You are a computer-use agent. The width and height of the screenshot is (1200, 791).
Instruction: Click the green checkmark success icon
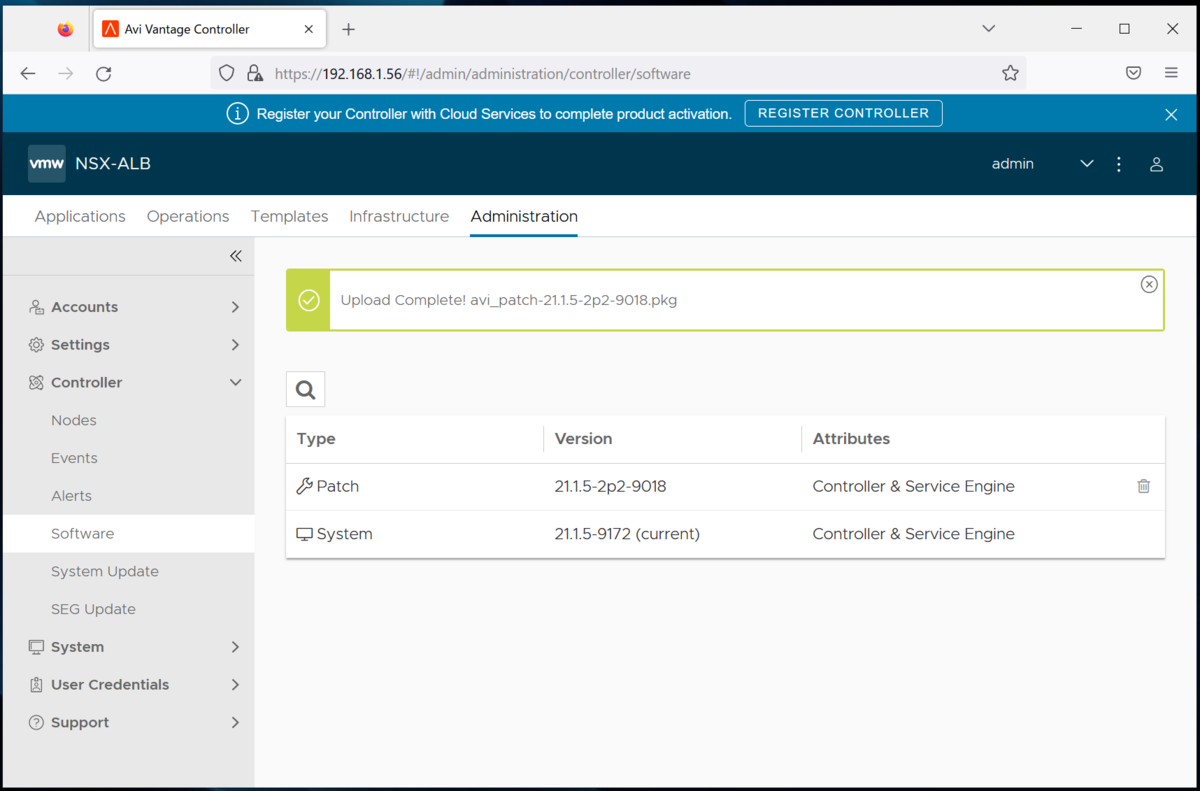pyautogui.click(x=309, y=300)
